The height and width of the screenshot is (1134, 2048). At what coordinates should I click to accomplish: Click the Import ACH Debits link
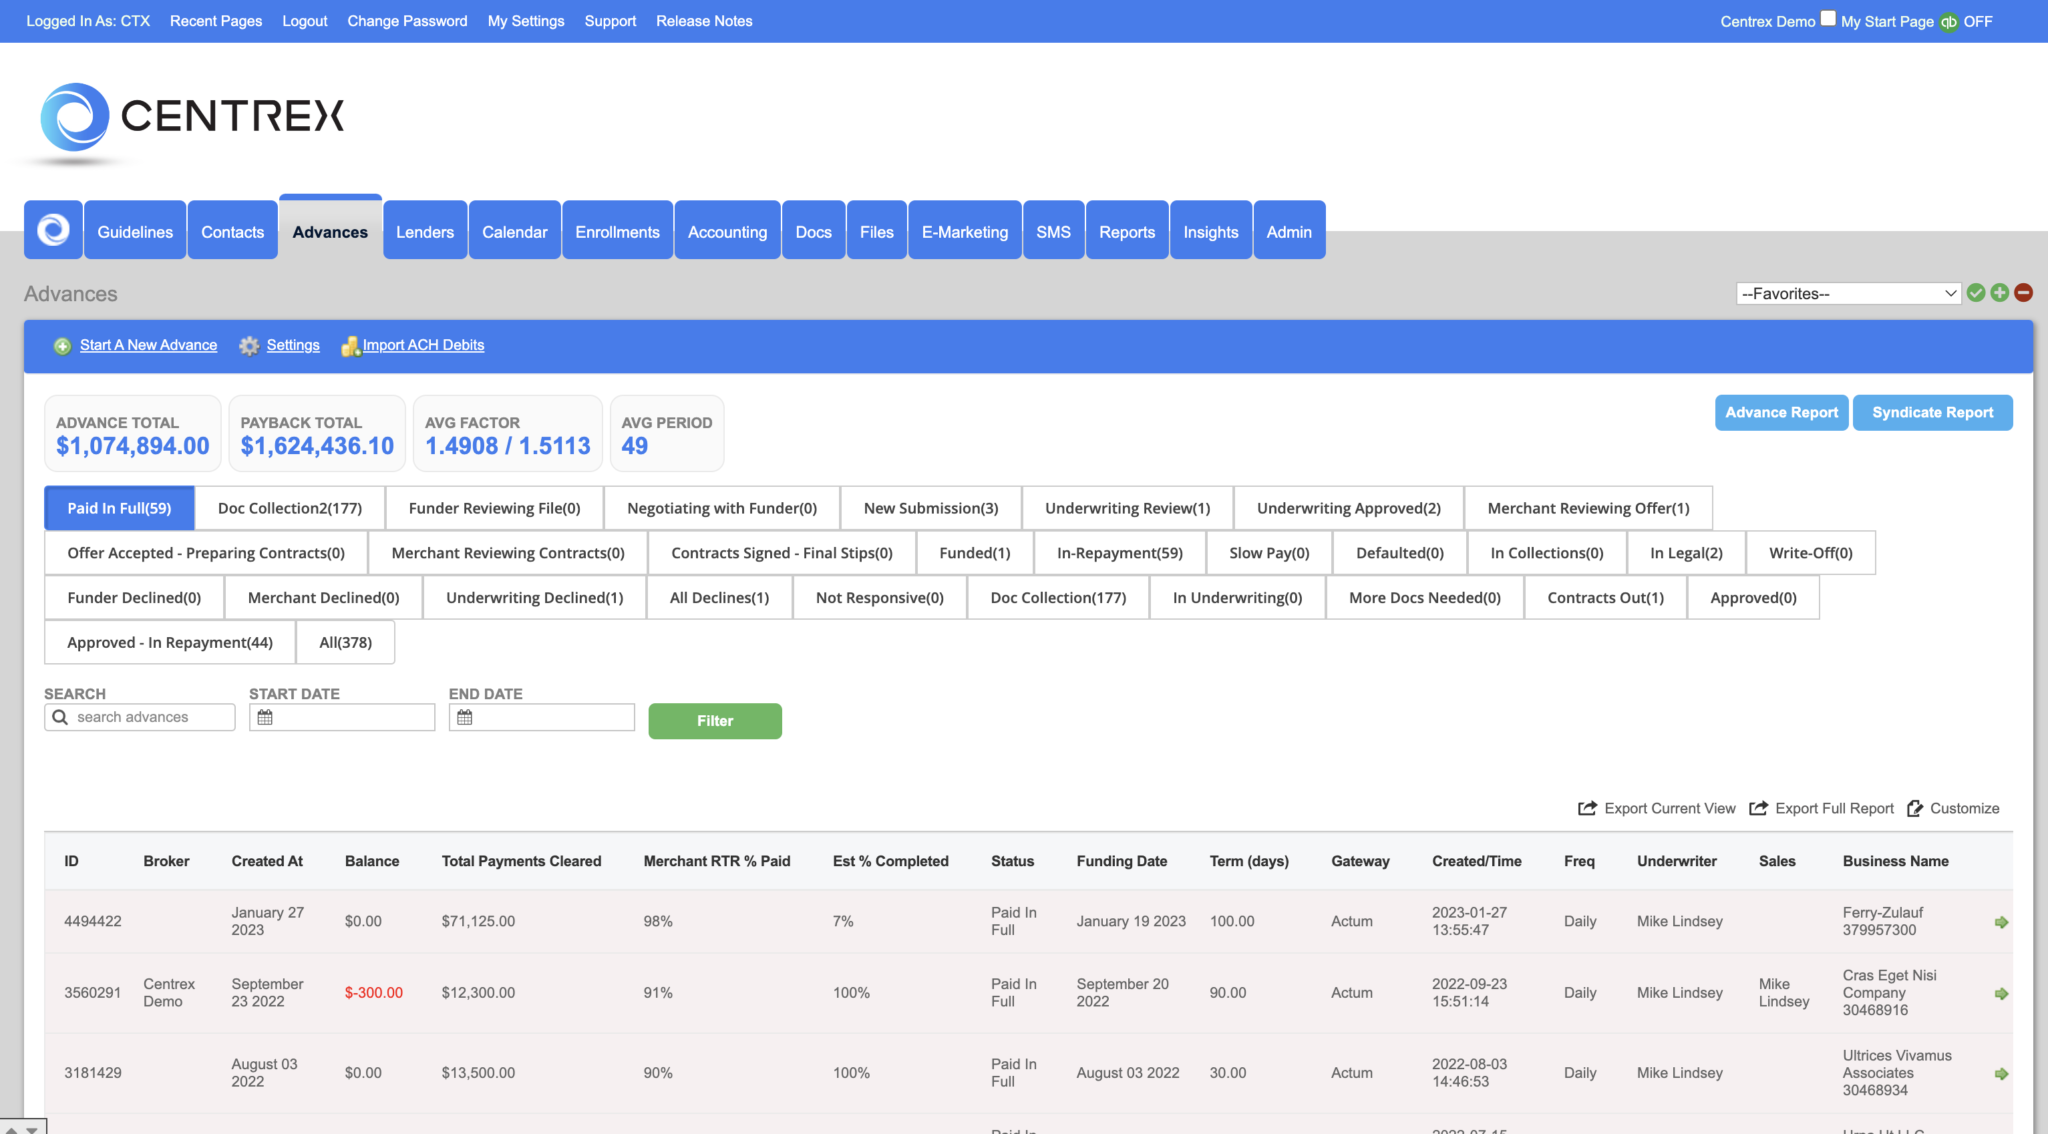[x=424, y=345]
